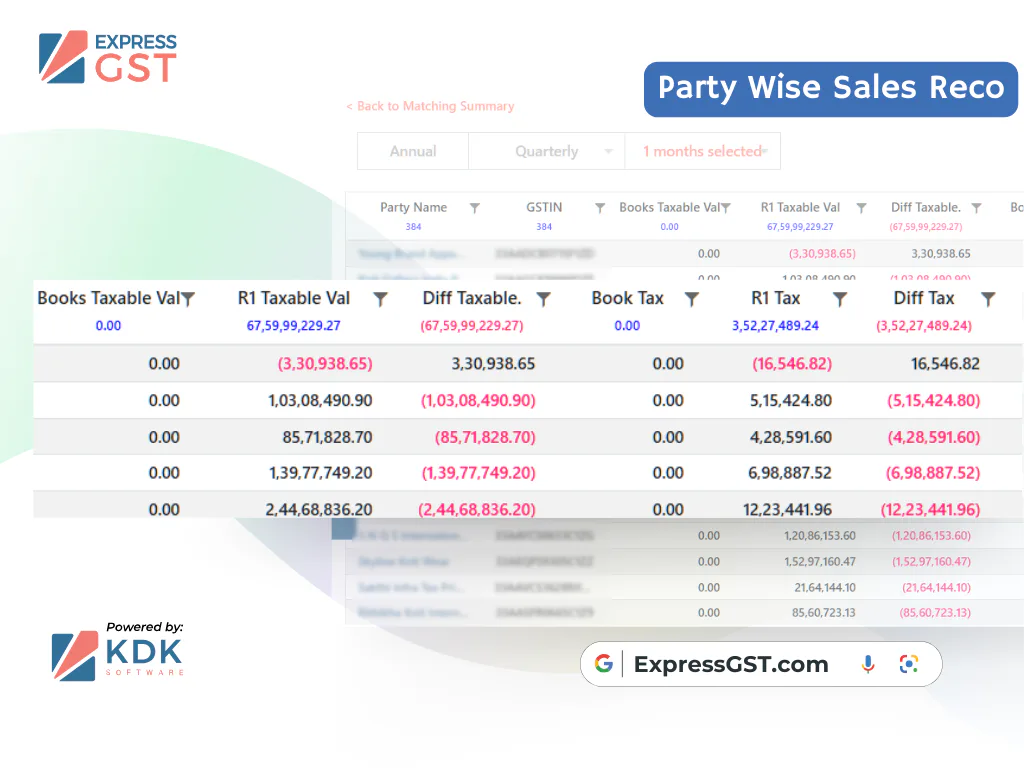1024x768 pixels.
Task: Go back to Matching Summary
Action: pyautogui.click(x=430, y=106)
